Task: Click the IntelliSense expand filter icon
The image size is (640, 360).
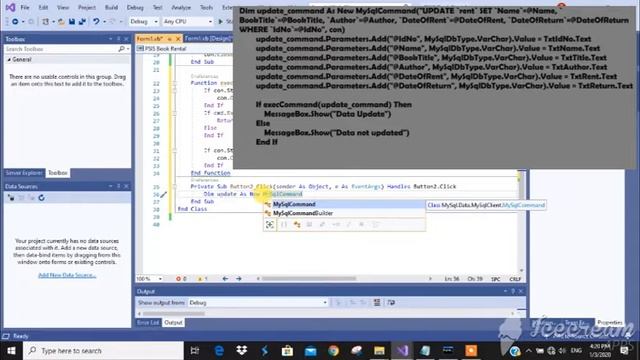Action: pyautogui.click(x=270, y=224)
